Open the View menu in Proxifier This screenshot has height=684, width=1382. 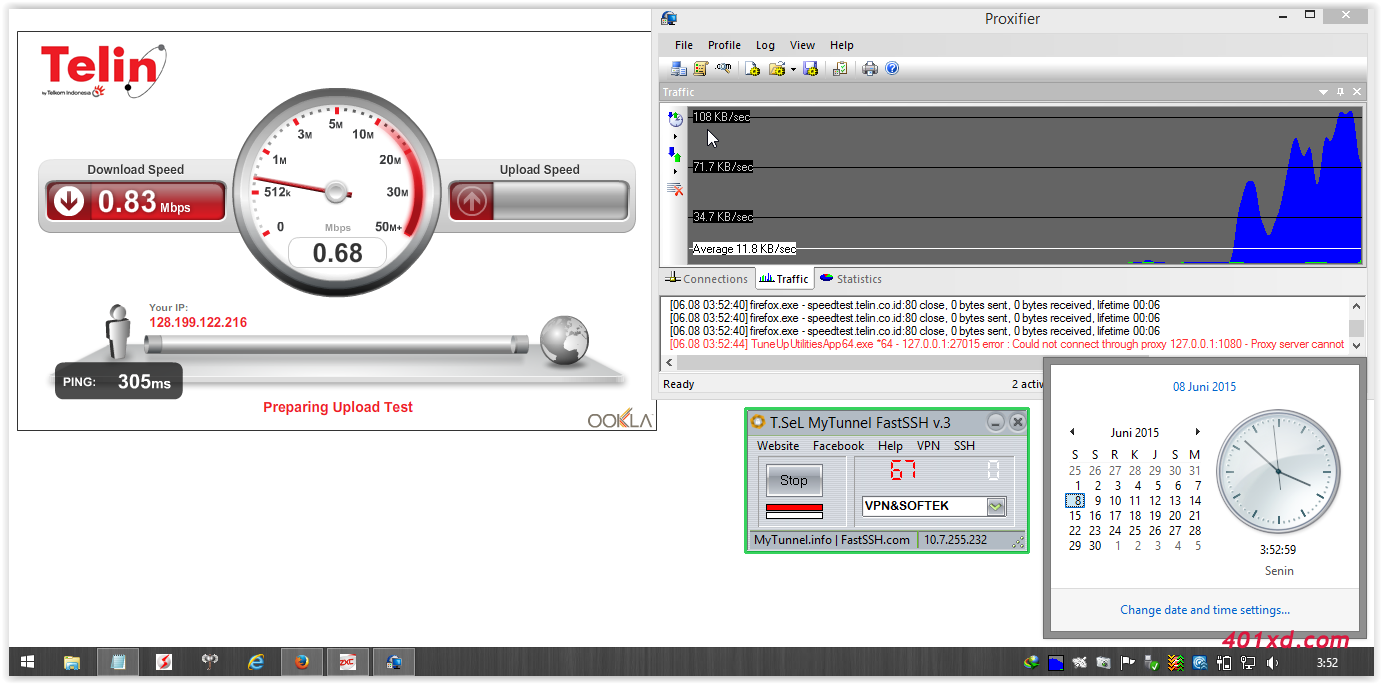click(803, 45)
